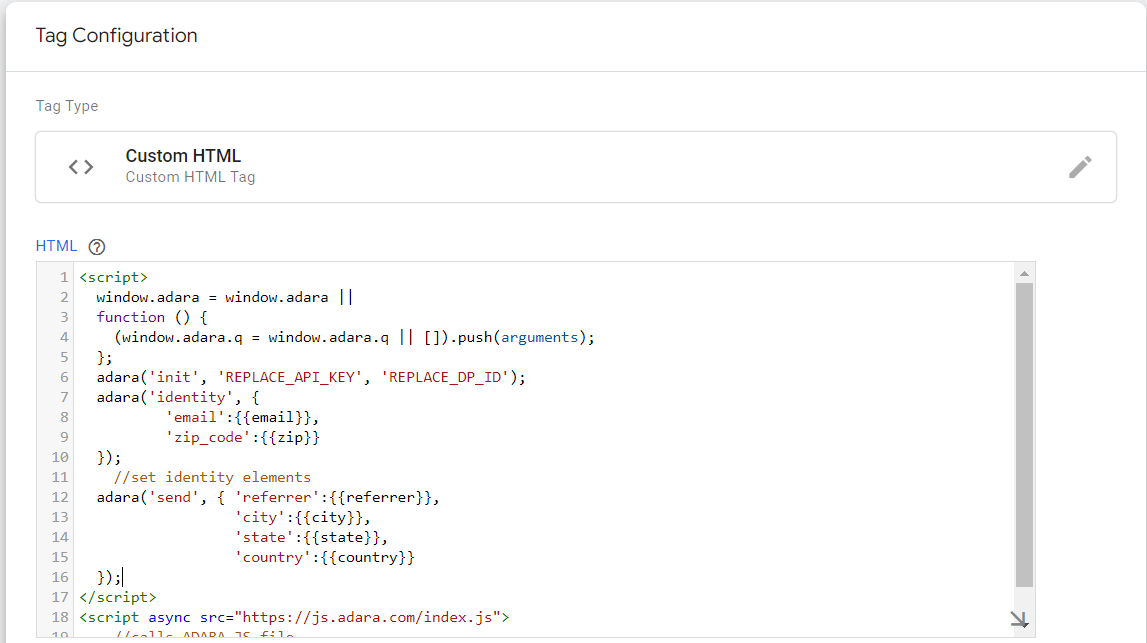Click the js.adara.com/index.js URL string
The width and height of the screenshot is (1147, 643).
[x=367, y=617]
